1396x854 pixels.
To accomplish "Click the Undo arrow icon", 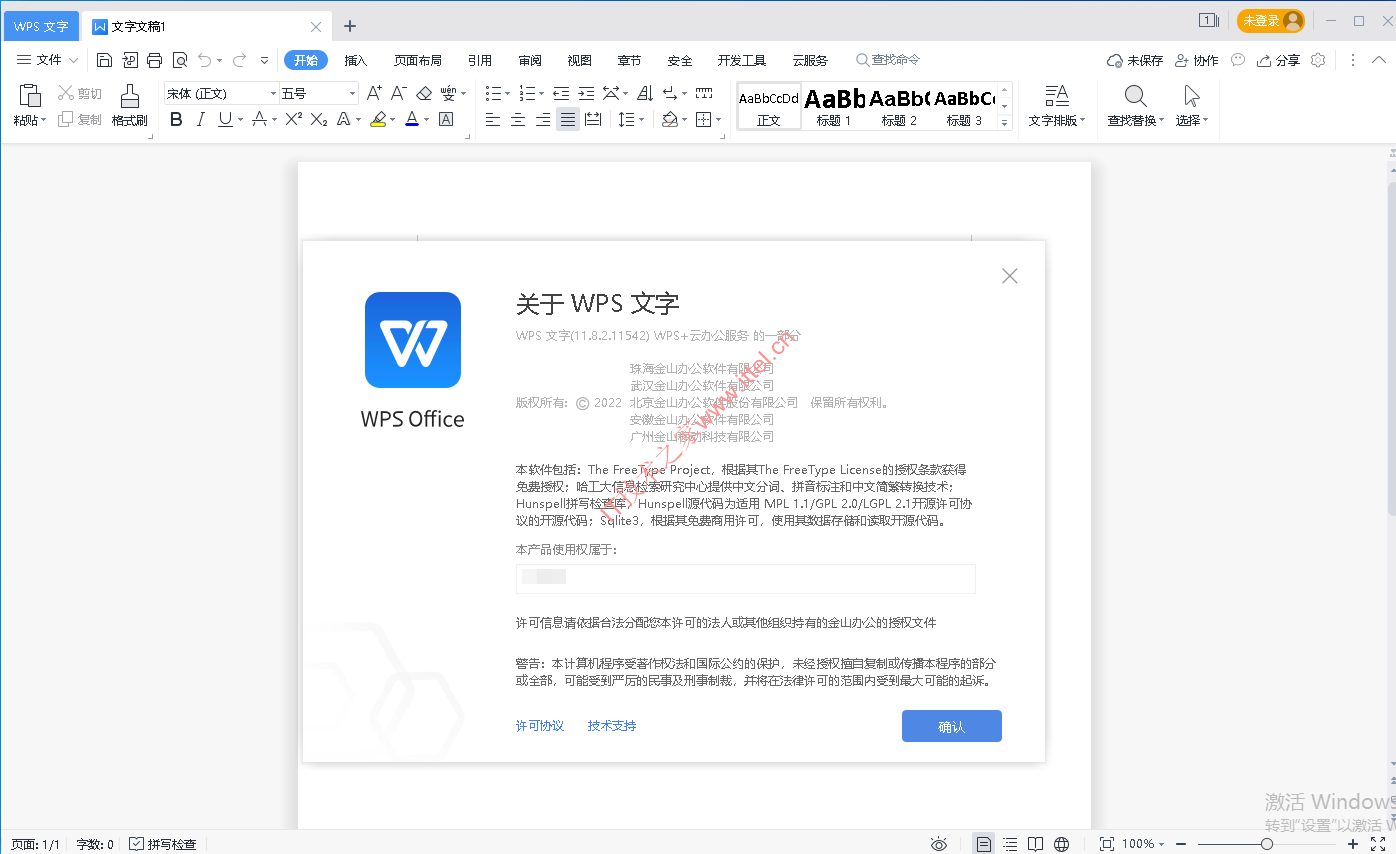I will pyautogui.click(x=204, y=60).
